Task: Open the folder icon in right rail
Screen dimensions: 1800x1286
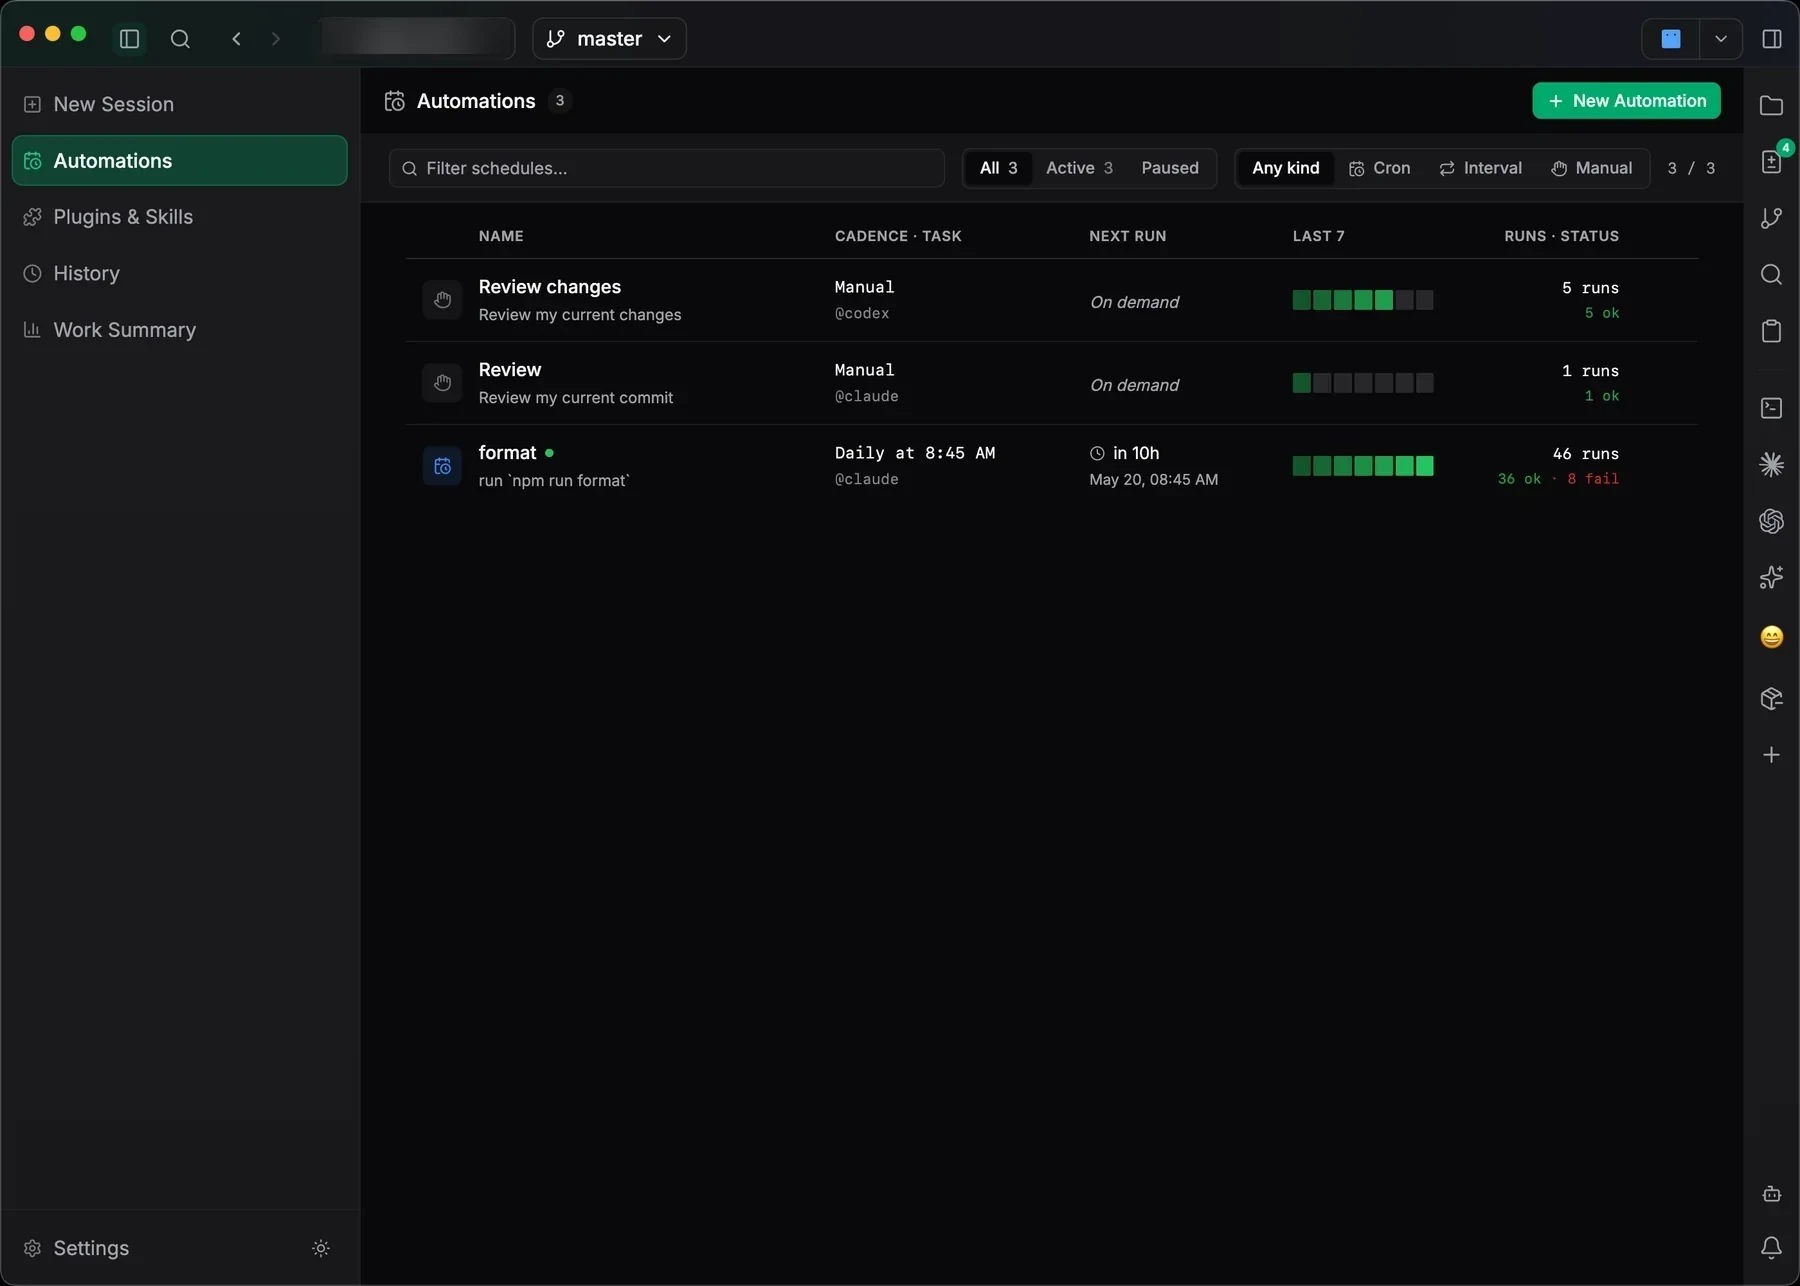Action: pyautogui.click(x=1771, y=105)
